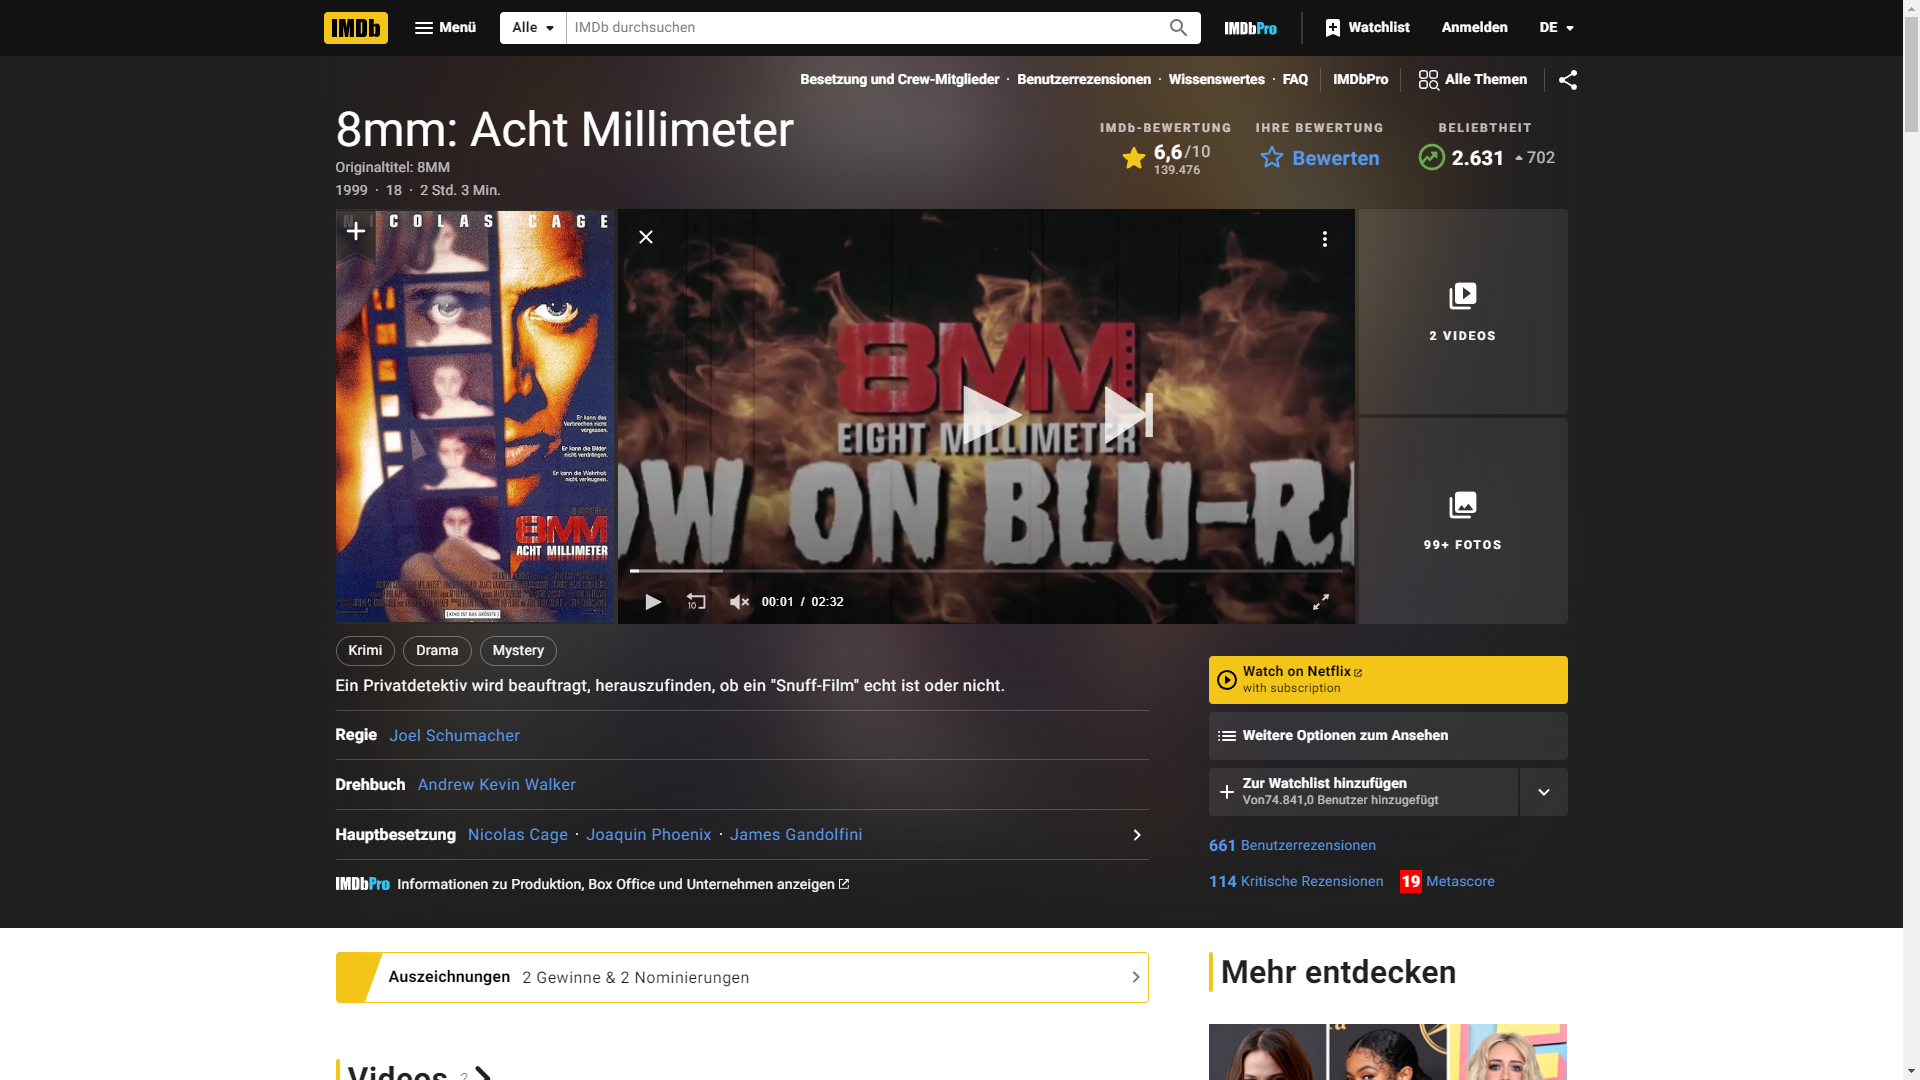Go to Wissenswertes section
The height and width of the screenshot is (1080, 1920).
[1216, 80]
